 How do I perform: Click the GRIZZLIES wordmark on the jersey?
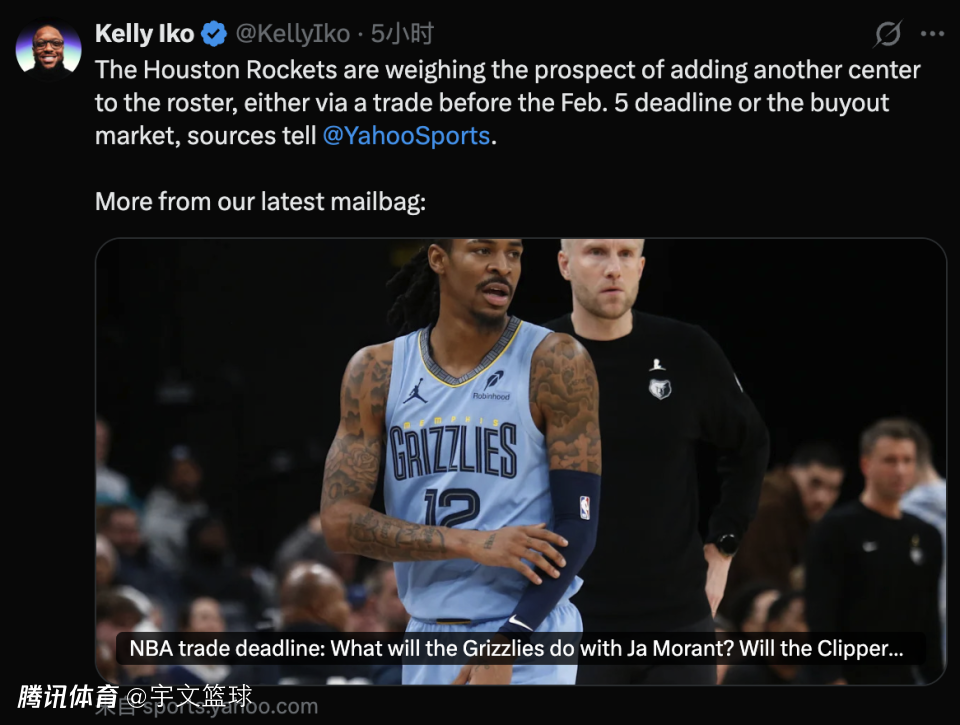(x=453, y=452)
